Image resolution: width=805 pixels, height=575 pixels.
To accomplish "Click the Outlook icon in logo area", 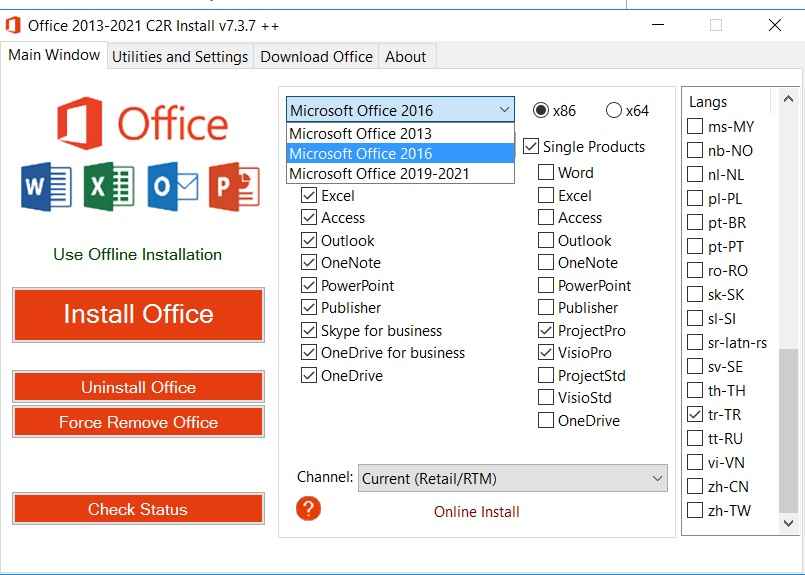I will coord(172,187).
